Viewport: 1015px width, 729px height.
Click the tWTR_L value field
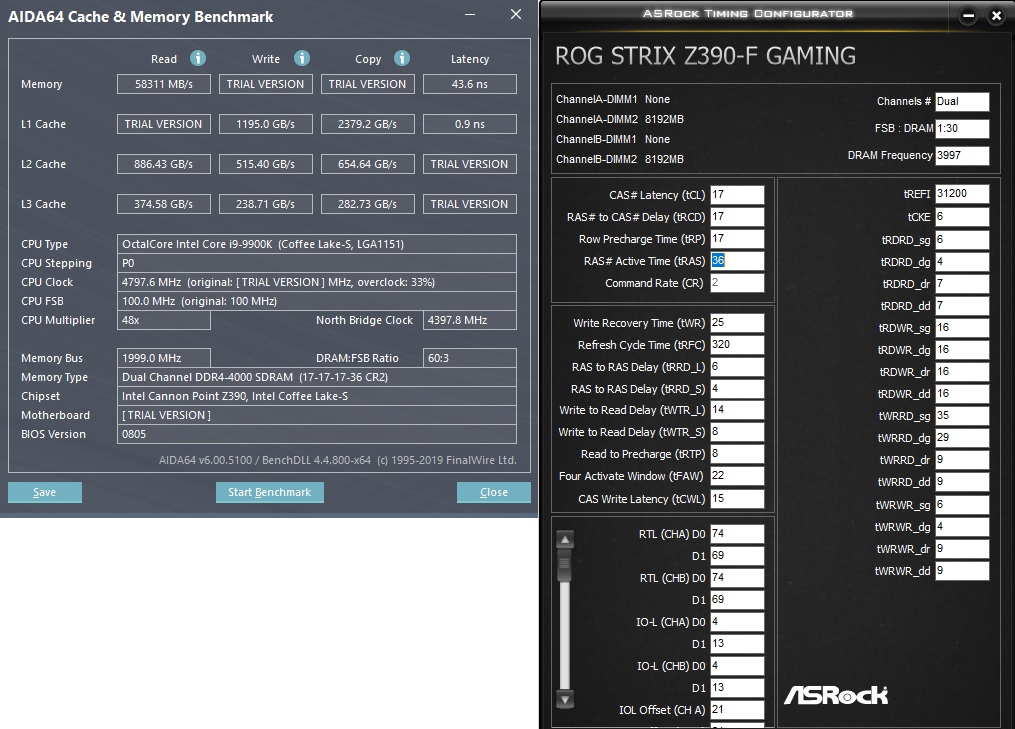737,410
